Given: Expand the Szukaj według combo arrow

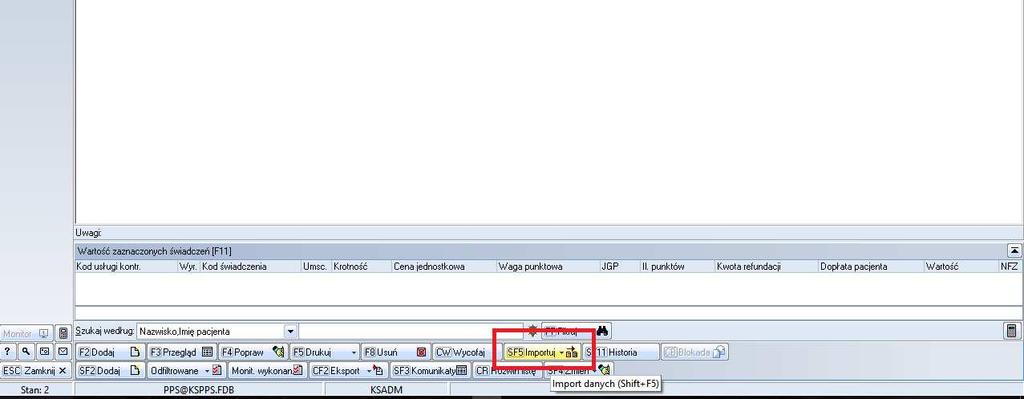Looking at the screenshot, I should coord(291,331).
